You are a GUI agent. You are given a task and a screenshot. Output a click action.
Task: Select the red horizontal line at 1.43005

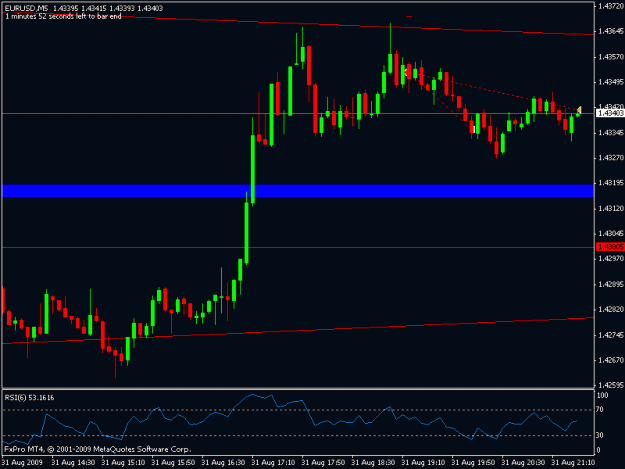point(298,247)
